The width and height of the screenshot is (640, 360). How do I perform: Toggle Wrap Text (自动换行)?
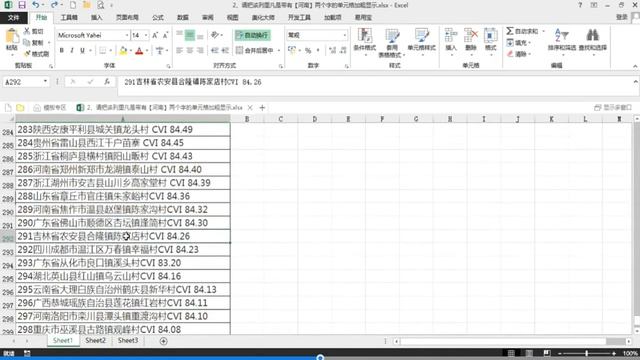[253, 36]
